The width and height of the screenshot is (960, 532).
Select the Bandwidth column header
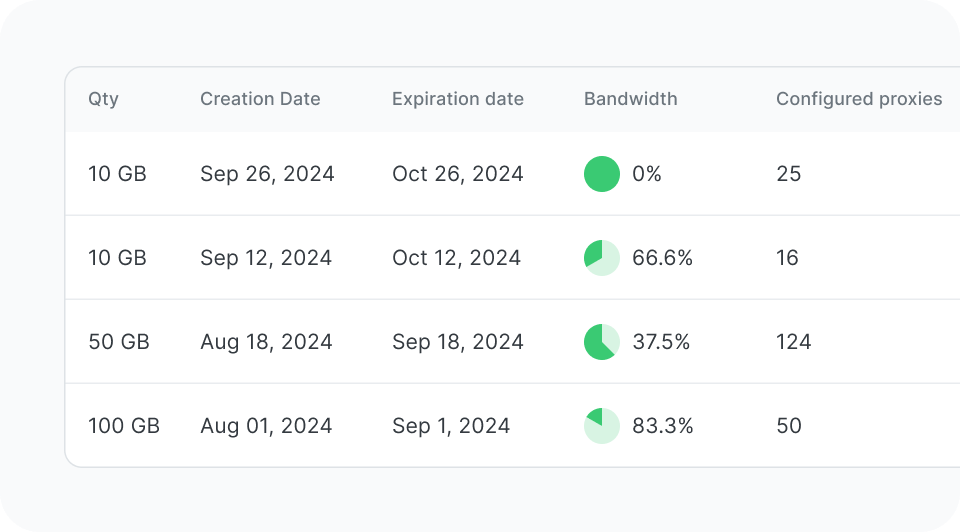pos(631,99)
